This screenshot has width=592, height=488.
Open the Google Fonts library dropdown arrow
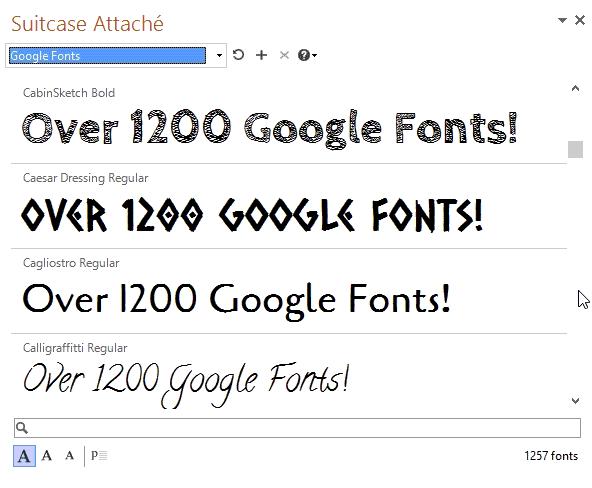tap(219, 55)
